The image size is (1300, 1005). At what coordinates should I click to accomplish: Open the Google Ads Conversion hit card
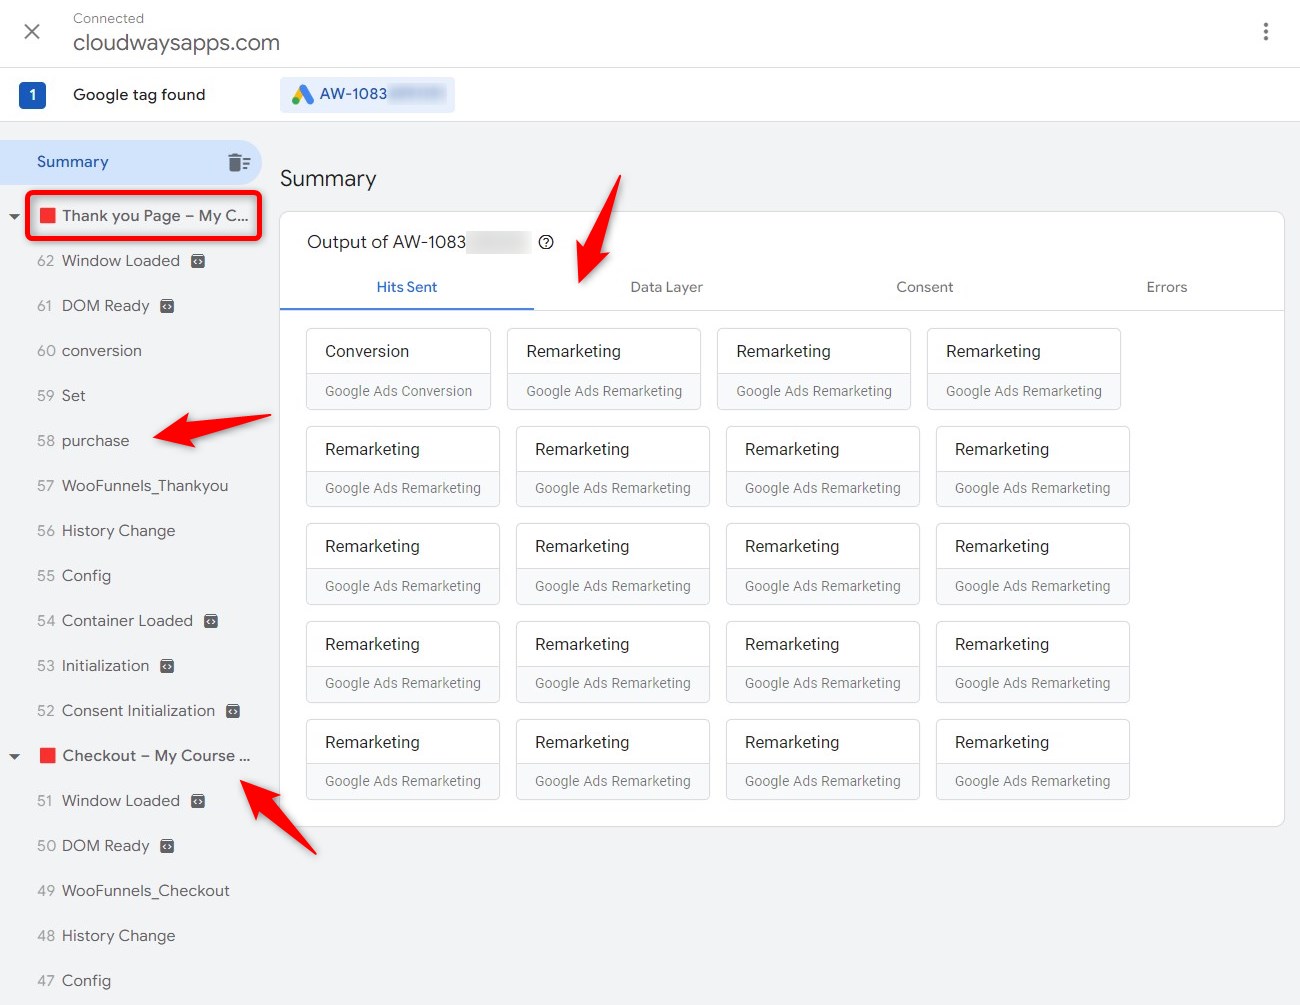tap(398, 368)
